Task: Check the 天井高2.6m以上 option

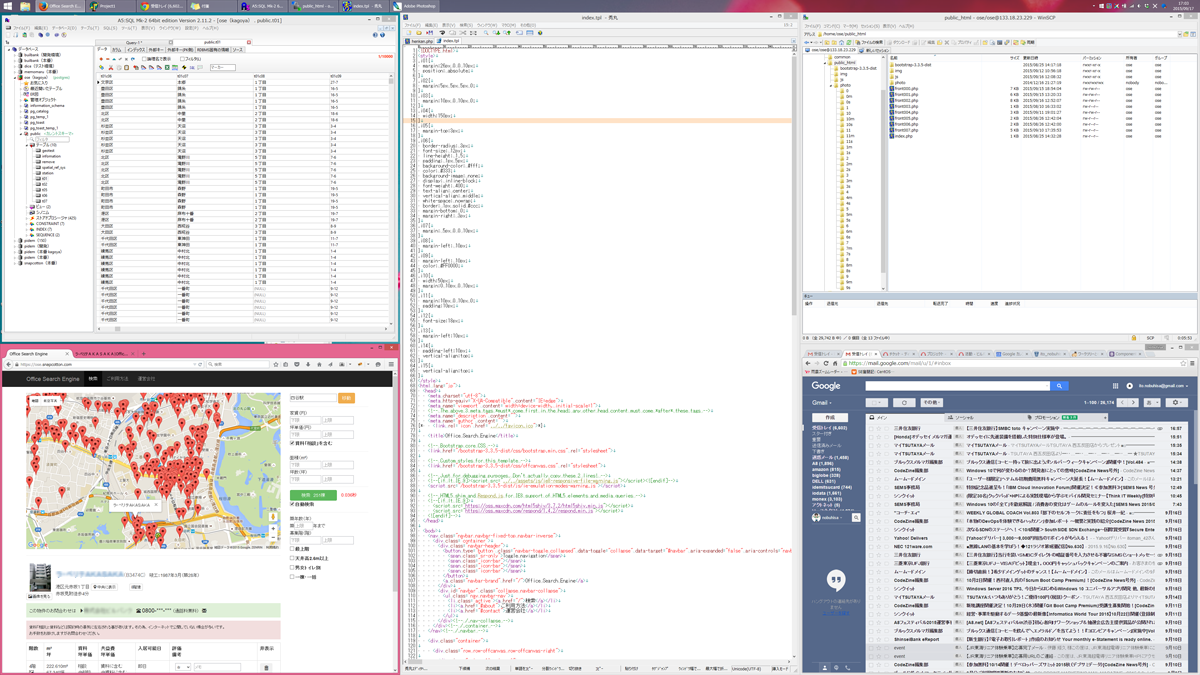Action: pyautogui.click(x=293, y=558)
